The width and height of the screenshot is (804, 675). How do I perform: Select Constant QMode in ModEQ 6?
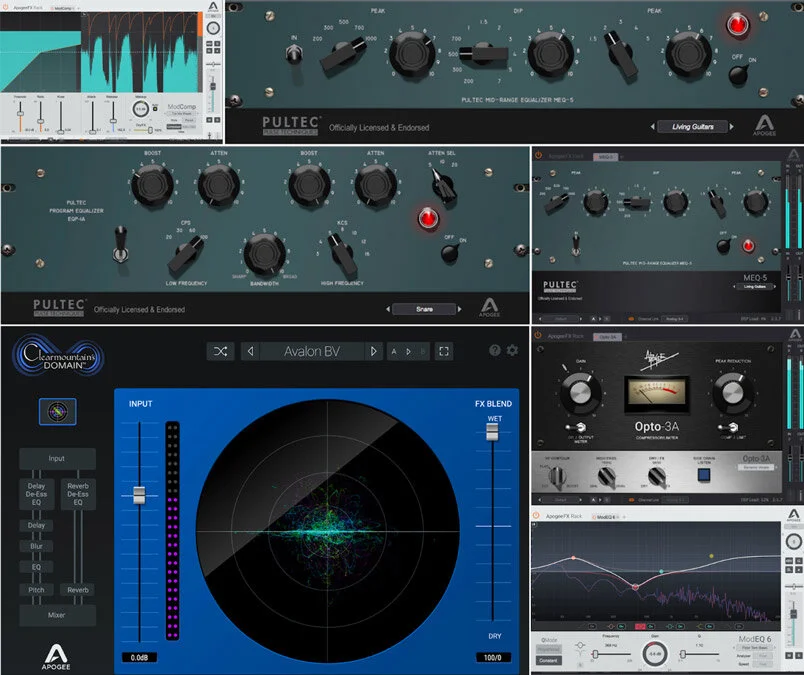pos(548,661)
